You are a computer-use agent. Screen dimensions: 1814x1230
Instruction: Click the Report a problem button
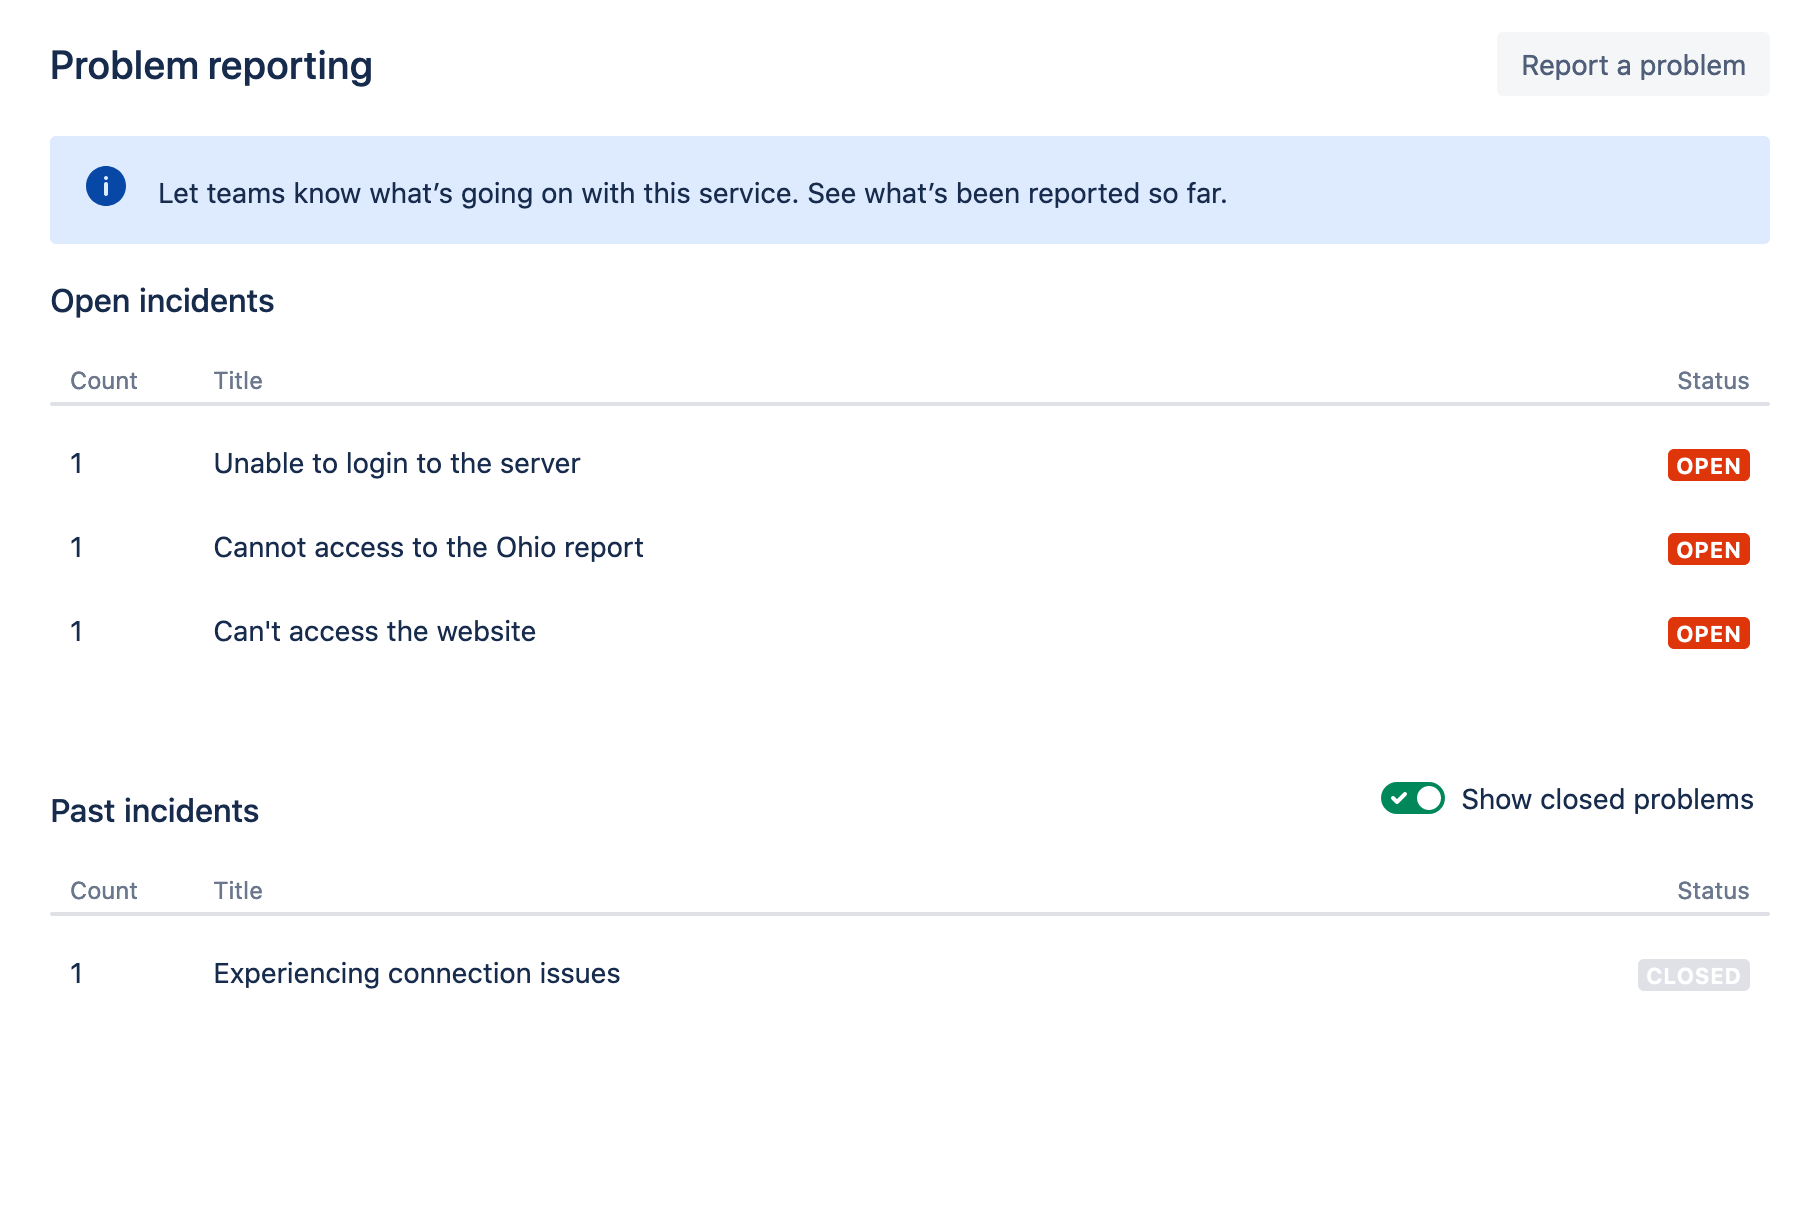1632,65
